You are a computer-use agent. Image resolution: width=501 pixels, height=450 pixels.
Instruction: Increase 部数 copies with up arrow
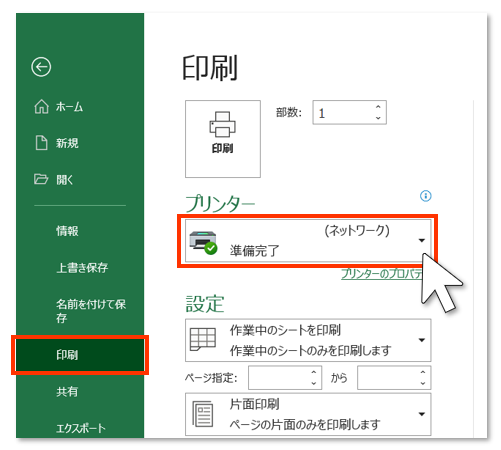(x=378, y=107)
